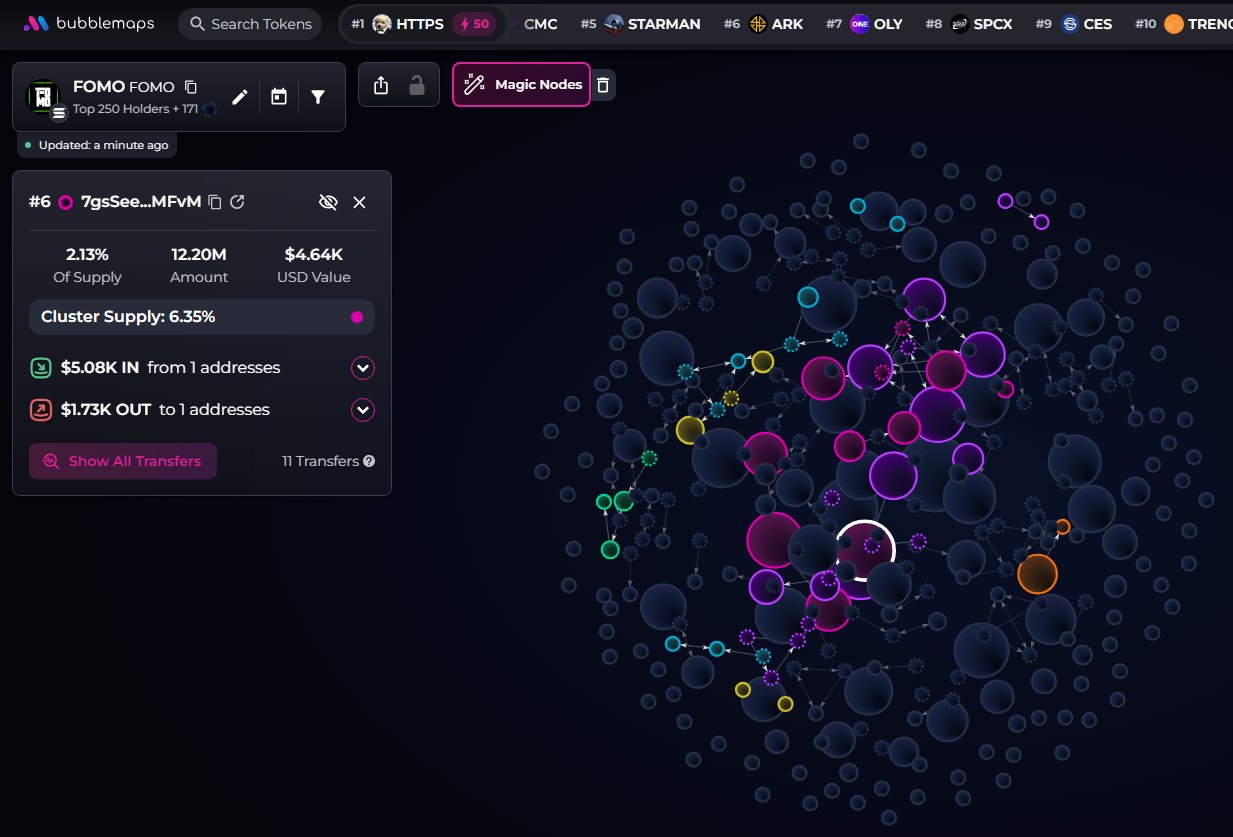1233x837 pixels.
Task: Select the STARMAN trending token
Action: coord(652,24)
